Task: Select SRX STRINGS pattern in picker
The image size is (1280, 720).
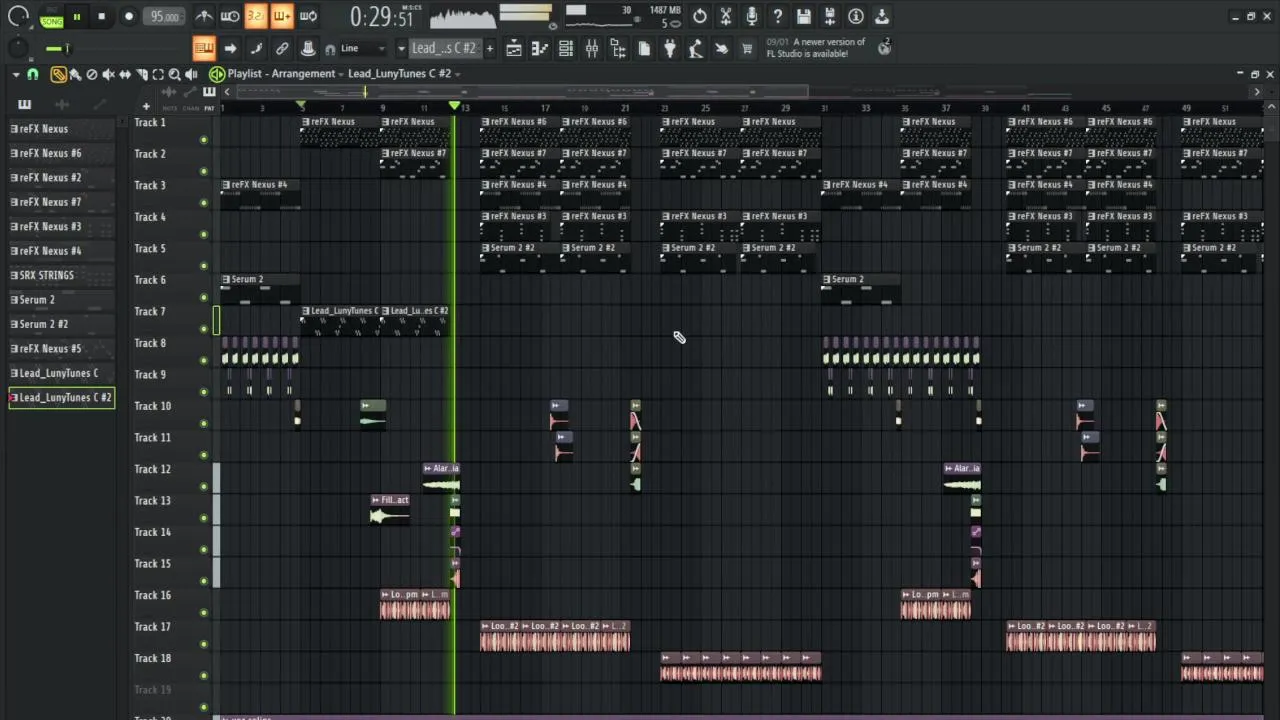Action: [x=61, y=275]
